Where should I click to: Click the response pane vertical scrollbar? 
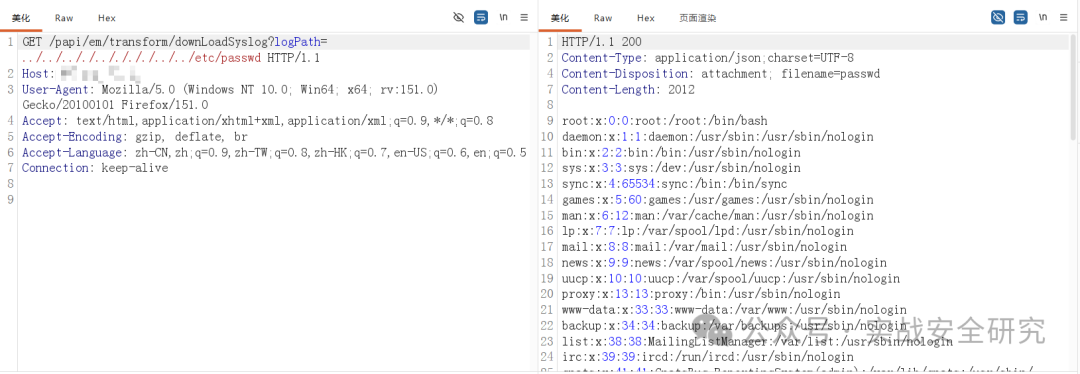coord(1073,86)
